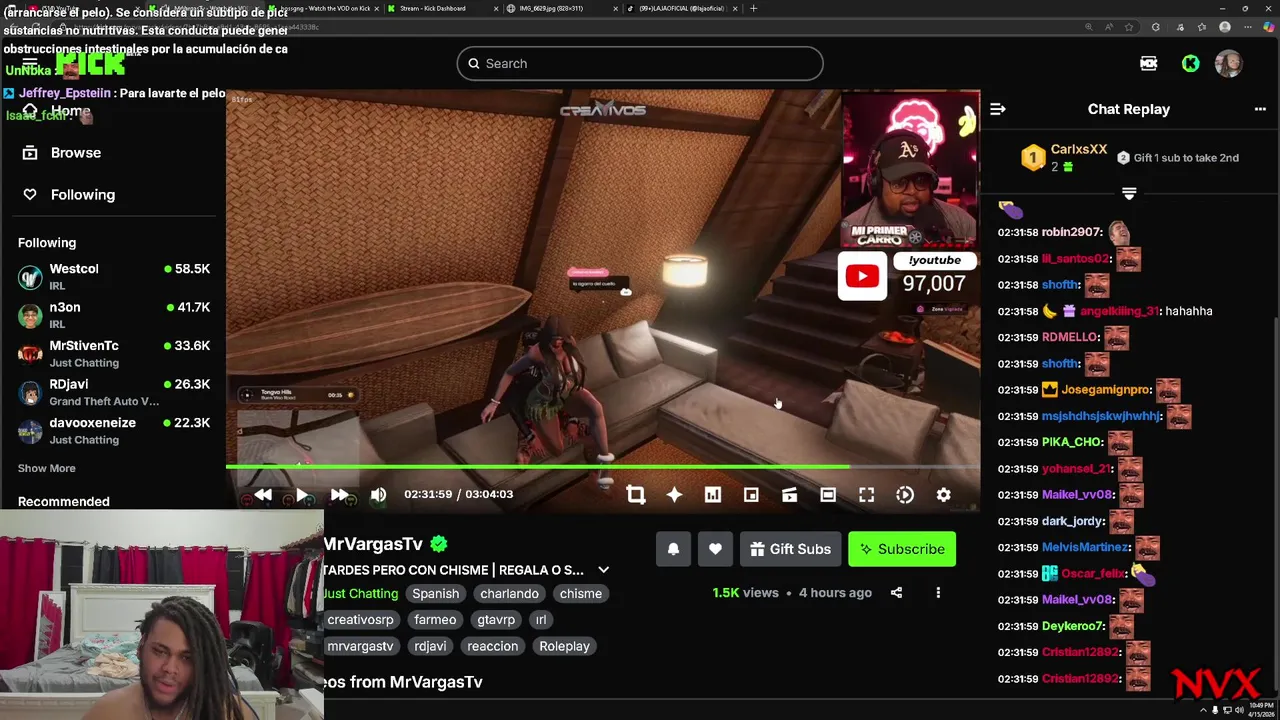Mute the video volume speaker icon
The height and width of the screenshot is (720, 1280).
coord(378,494)
